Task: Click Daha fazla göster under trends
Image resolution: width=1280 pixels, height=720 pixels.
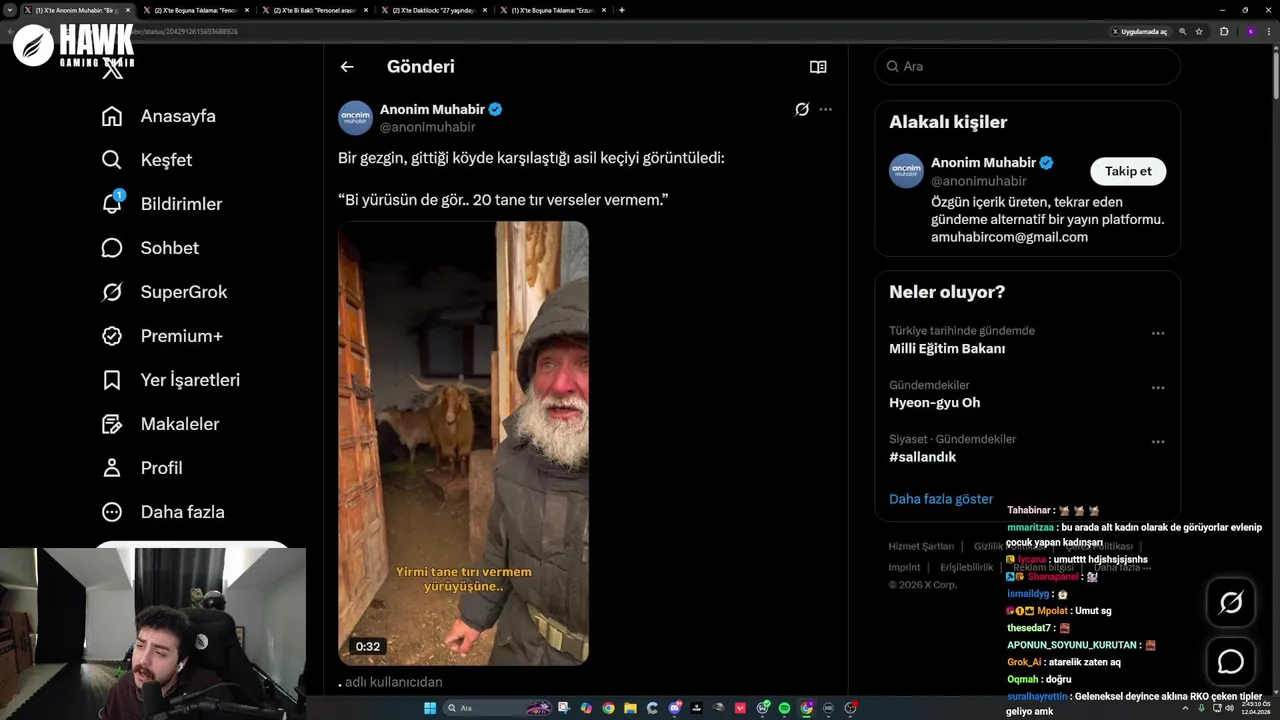Action: point(941,499)
